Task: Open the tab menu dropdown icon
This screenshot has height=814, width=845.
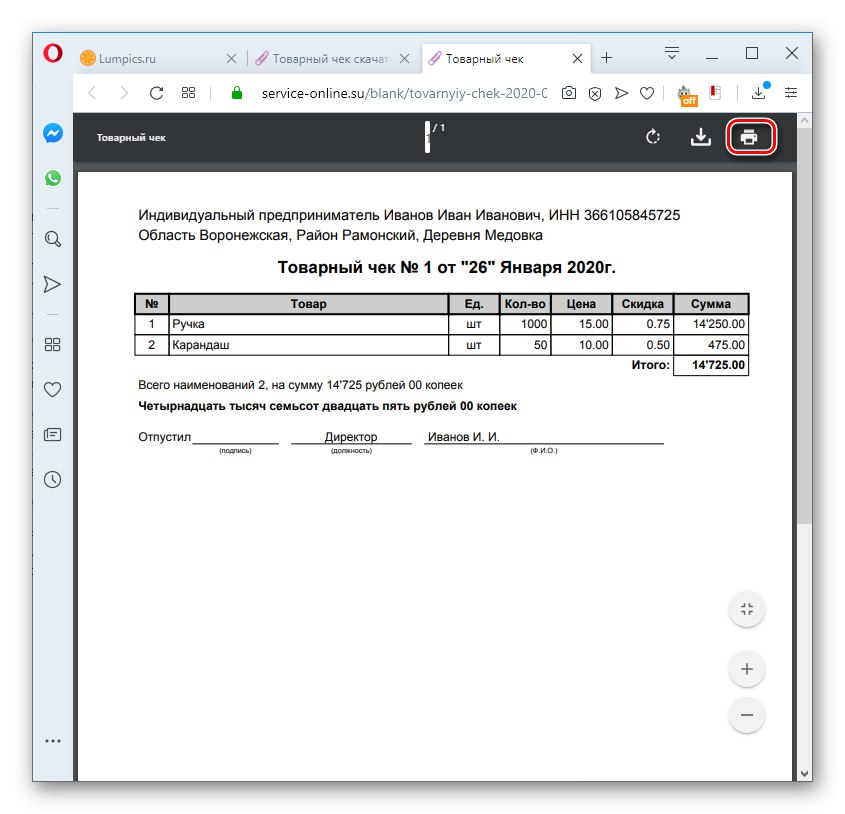Action: (671, 53)
